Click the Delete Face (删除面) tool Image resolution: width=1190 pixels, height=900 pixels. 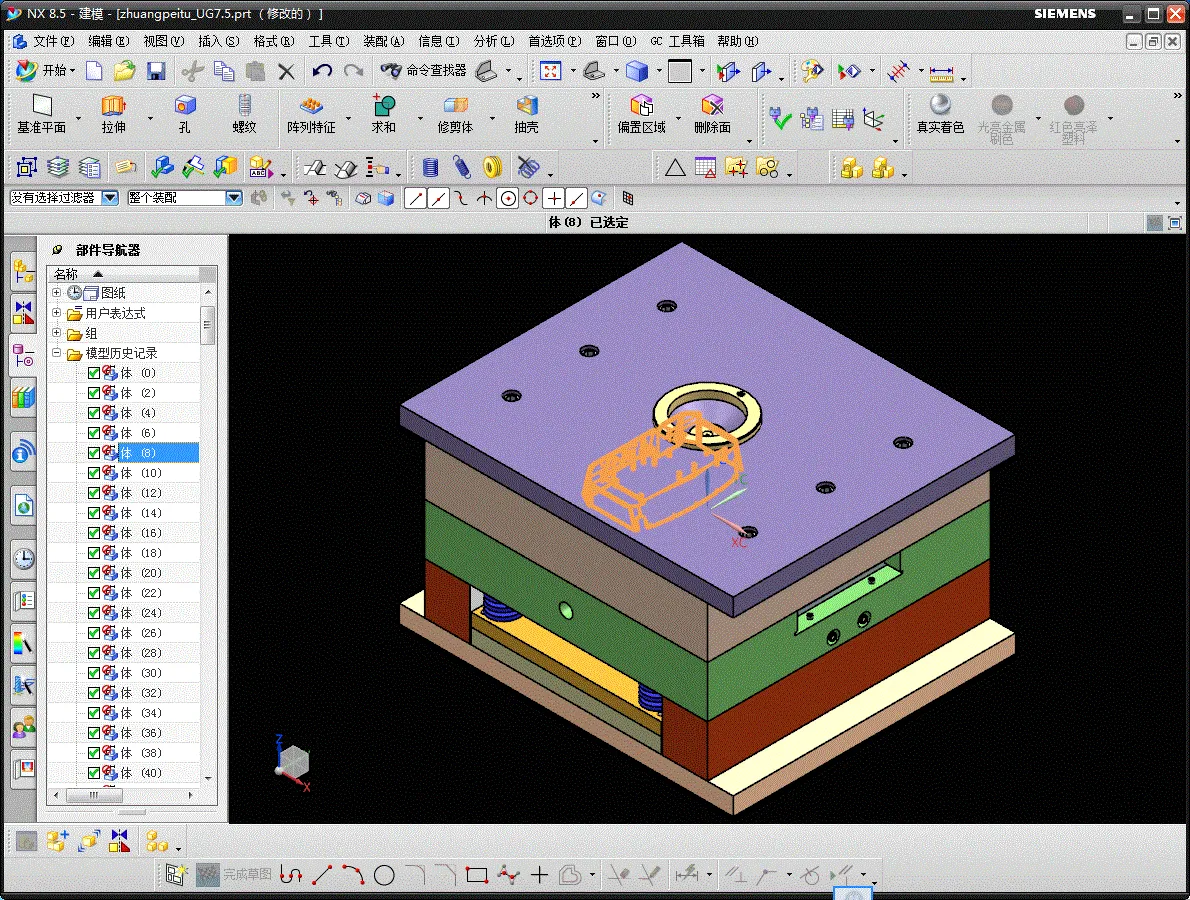click(712, 115)
